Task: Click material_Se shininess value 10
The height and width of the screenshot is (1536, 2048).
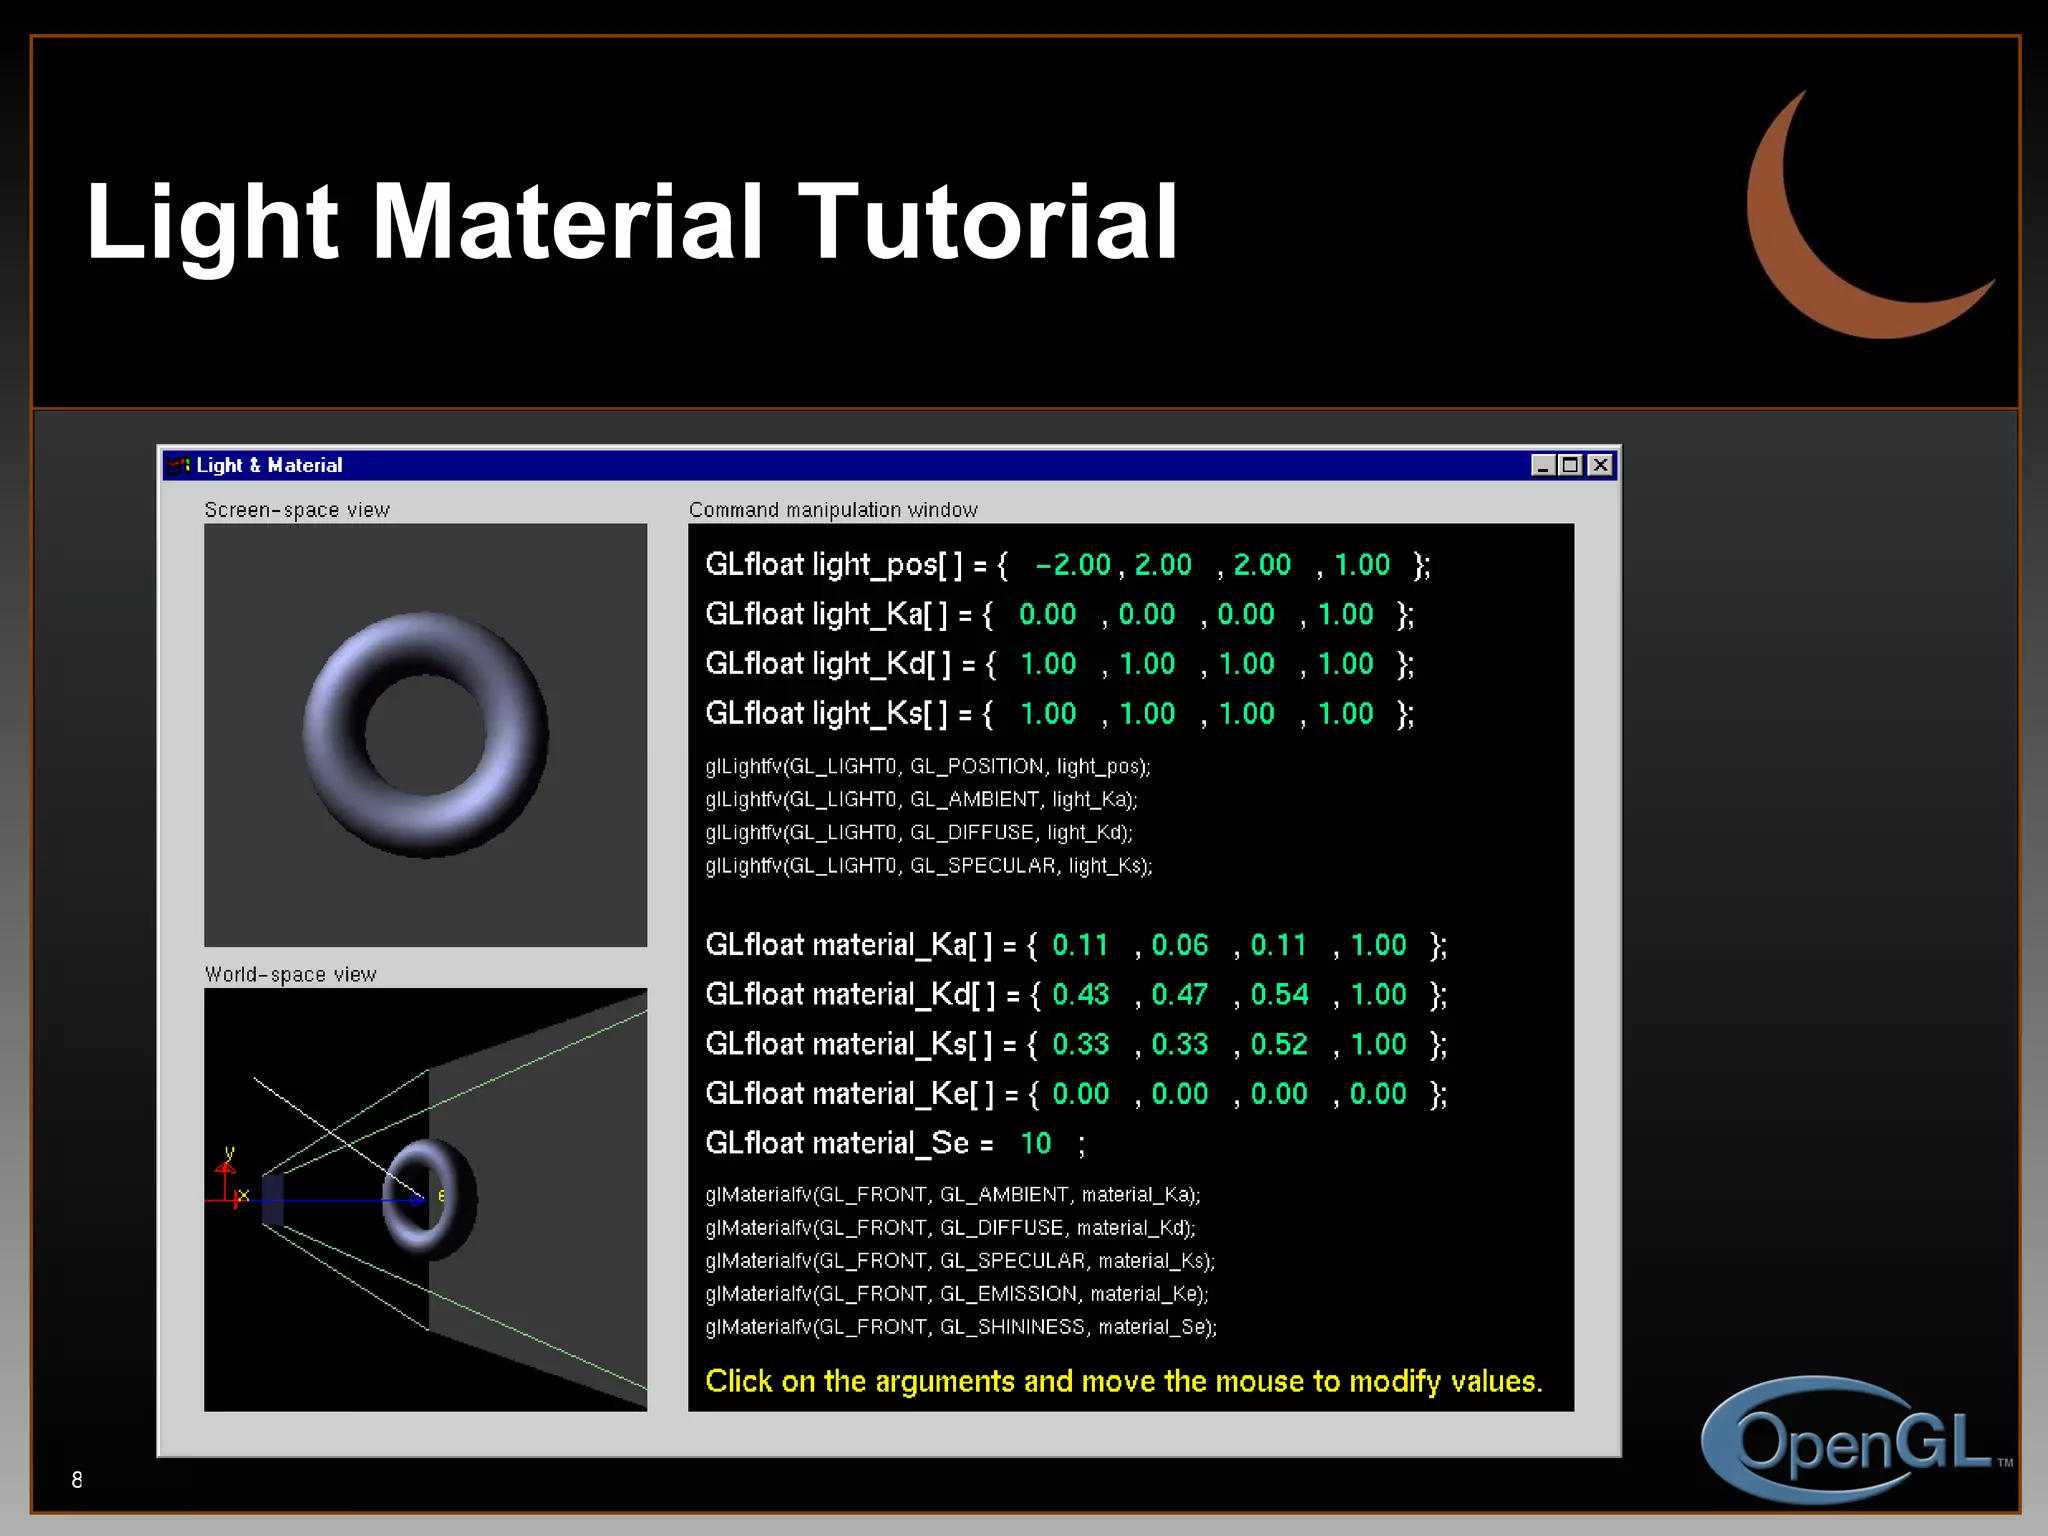Action: point(1036,1144)
